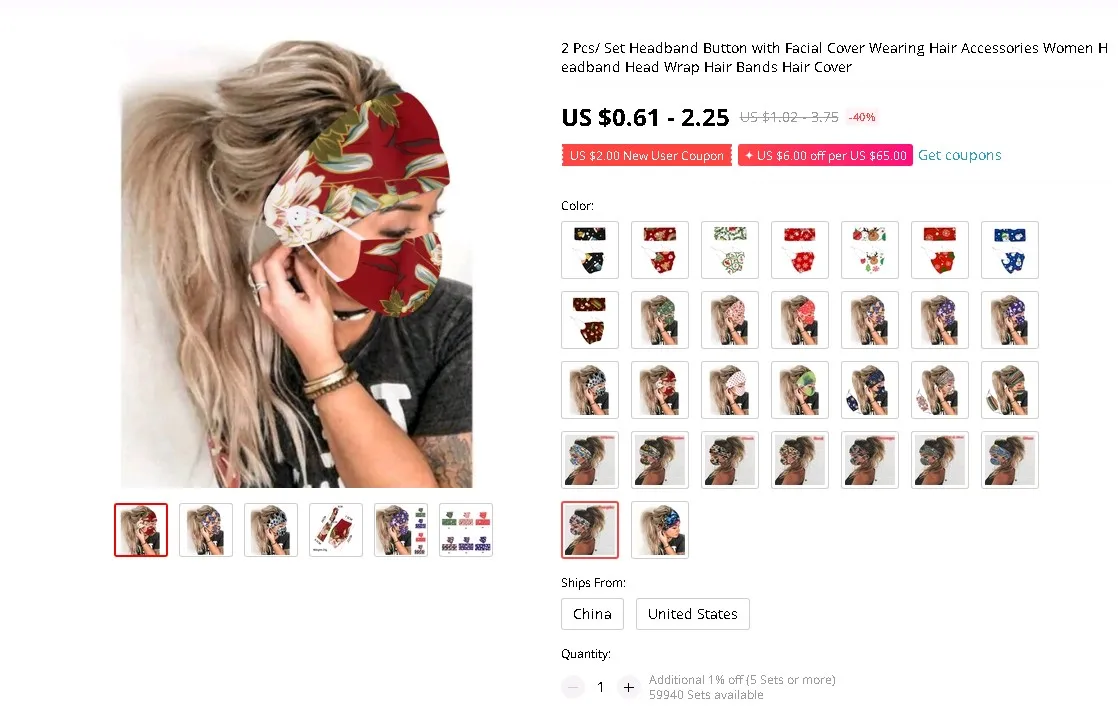Pick the reindeer print color swatch
Viewport: 1118px width, 718px height.
pos(870,250)
